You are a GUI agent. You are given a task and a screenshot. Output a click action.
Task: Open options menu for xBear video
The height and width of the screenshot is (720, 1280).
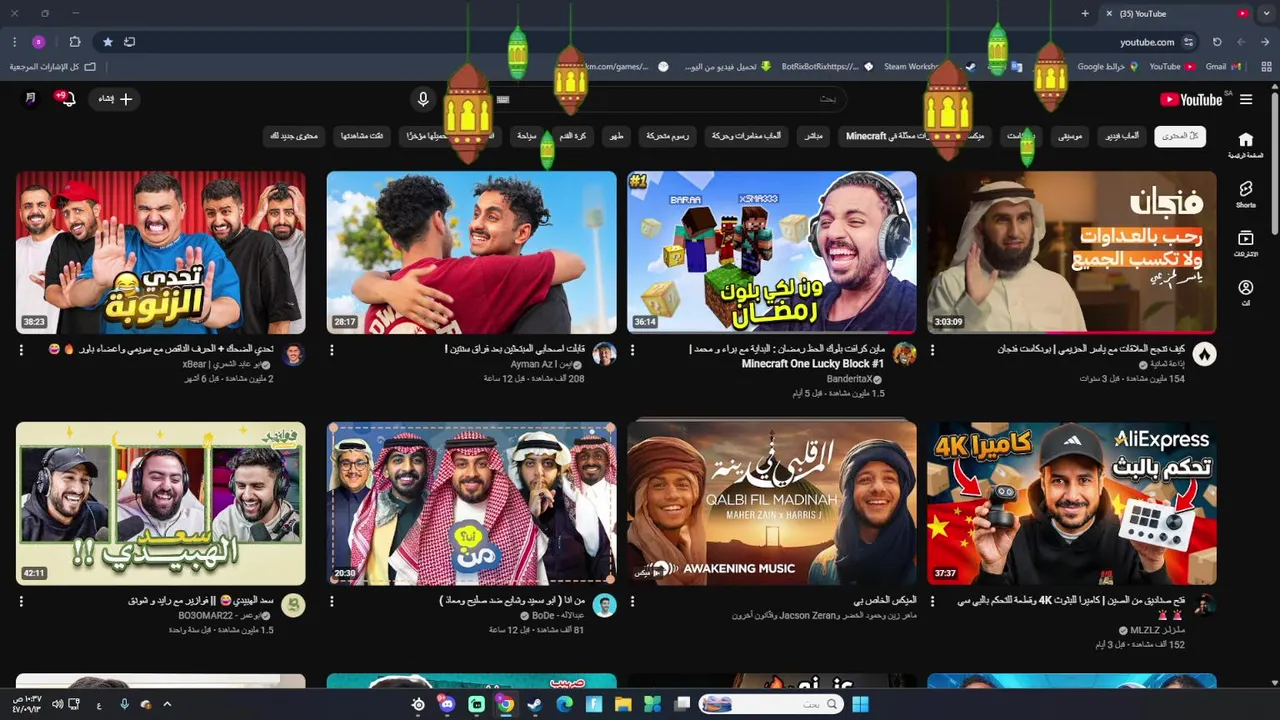tap(21, 350)
